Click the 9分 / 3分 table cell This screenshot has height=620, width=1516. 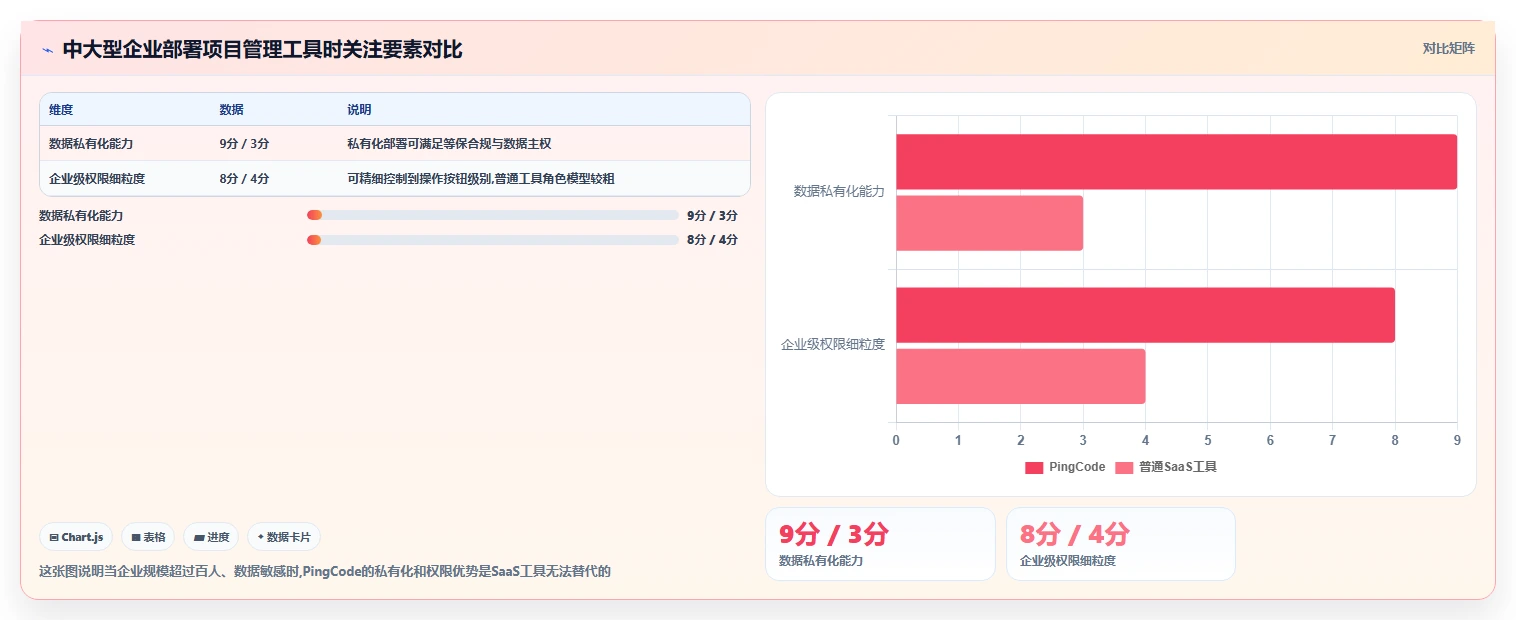[x=244, y=144]
